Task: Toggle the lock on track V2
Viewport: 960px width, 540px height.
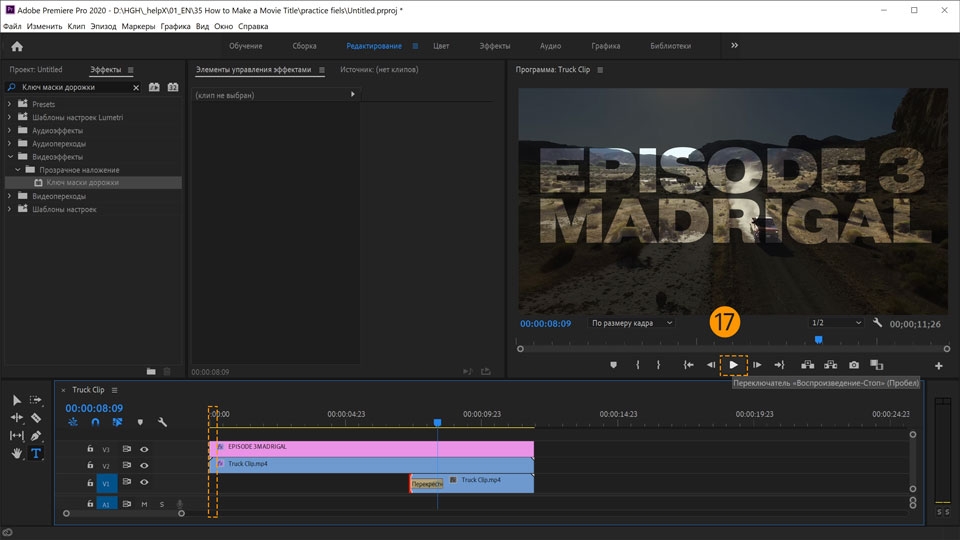Action: pyautogui.click(x=90, y=465)
